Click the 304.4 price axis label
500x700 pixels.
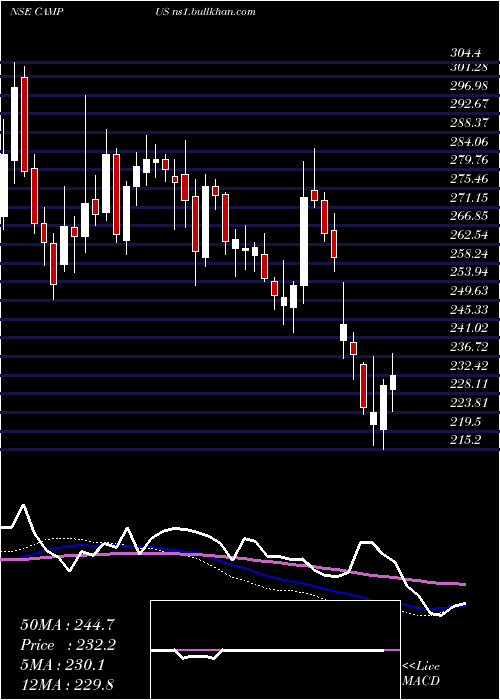pyautogui.click(x=466, y=53)
